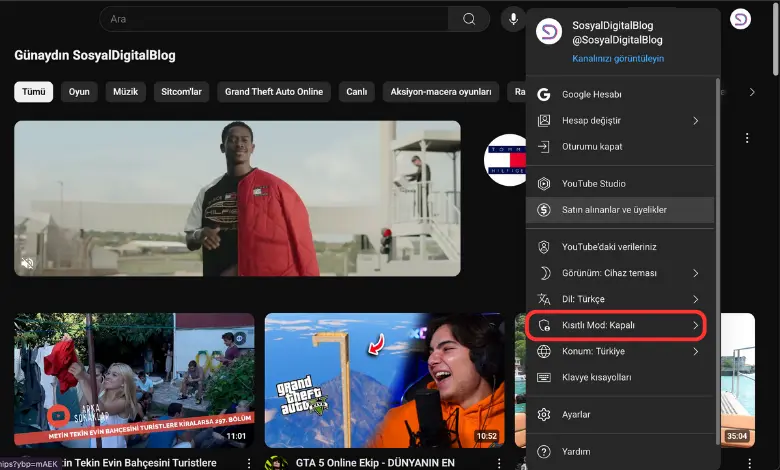The image size is (780, 470).
Task: Open Google Hesabı menu entry
Action: pyautogui.click(x=620, y=94)
